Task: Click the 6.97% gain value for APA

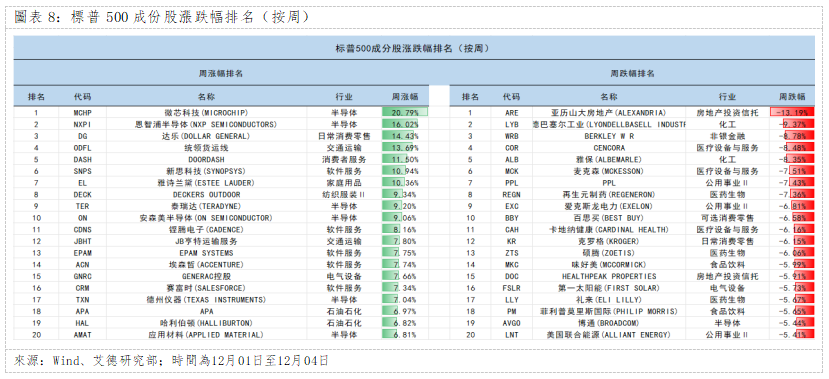Action: pyautogui.click(x=405, y=311)
